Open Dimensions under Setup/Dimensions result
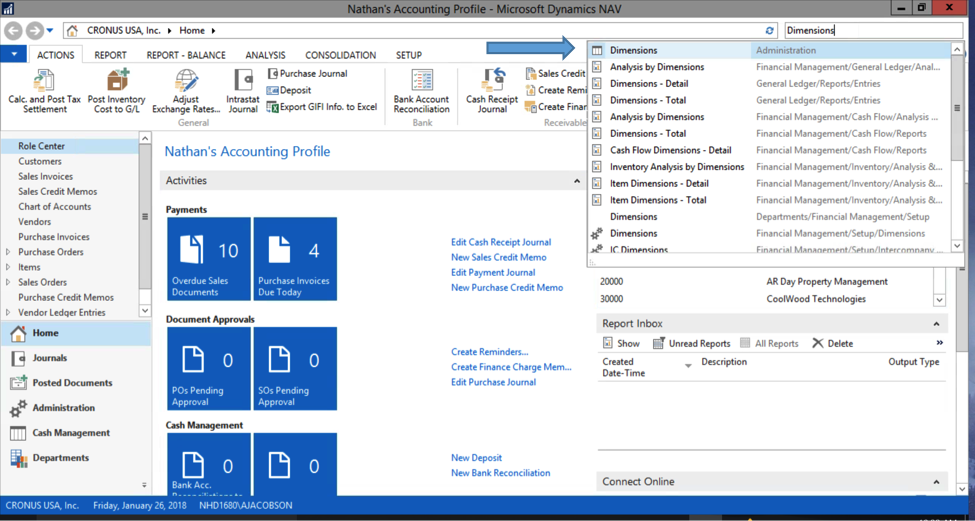This screenshot has width=975, height=521. [x=769, y=234]
